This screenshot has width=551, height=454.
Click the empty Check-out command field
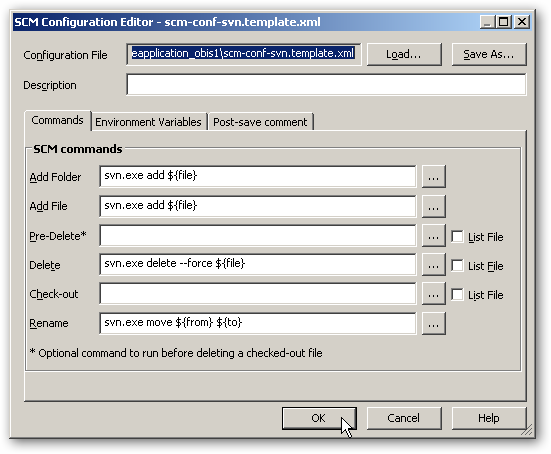coord(258,294)
